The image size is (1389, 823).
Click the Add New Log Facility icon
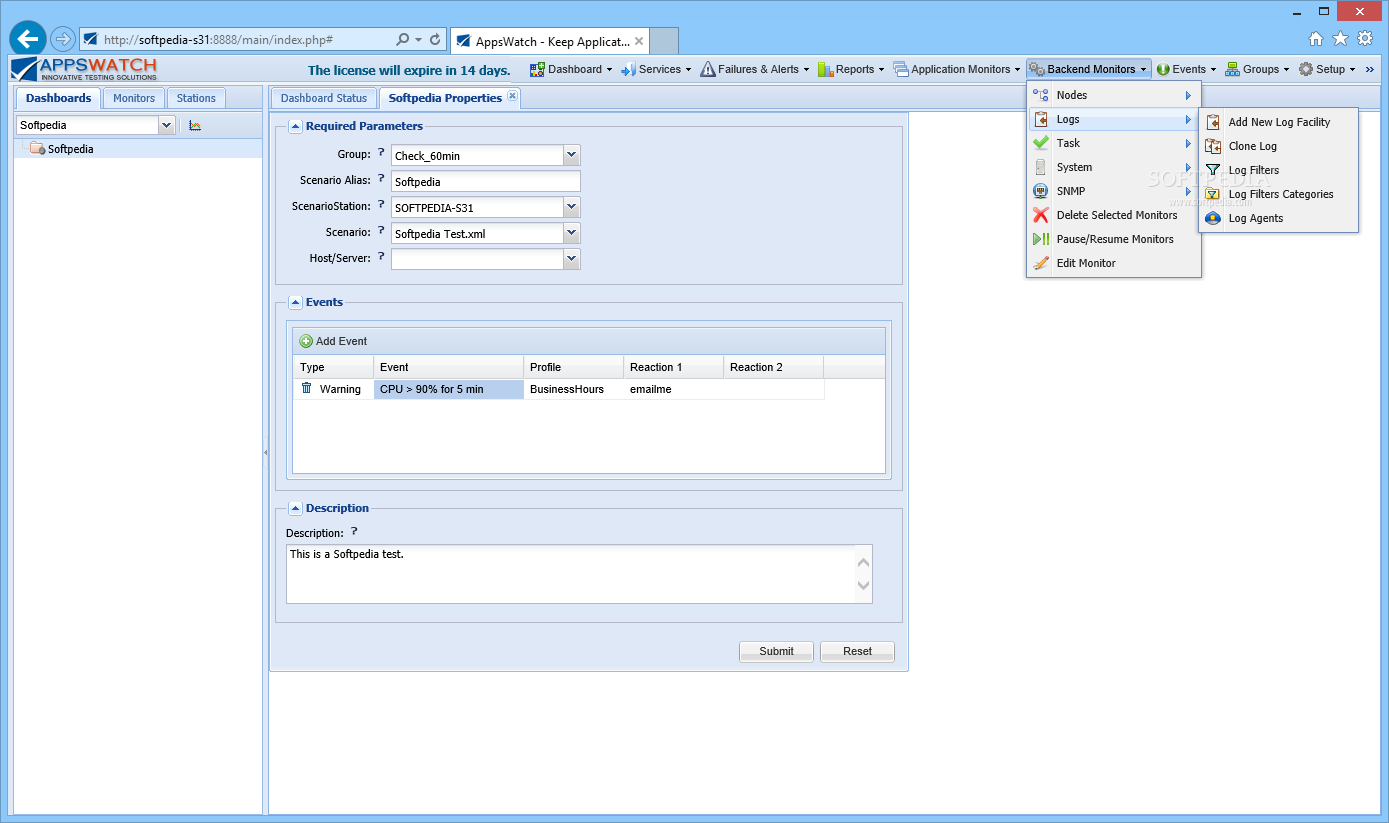tap(1213, 122)
